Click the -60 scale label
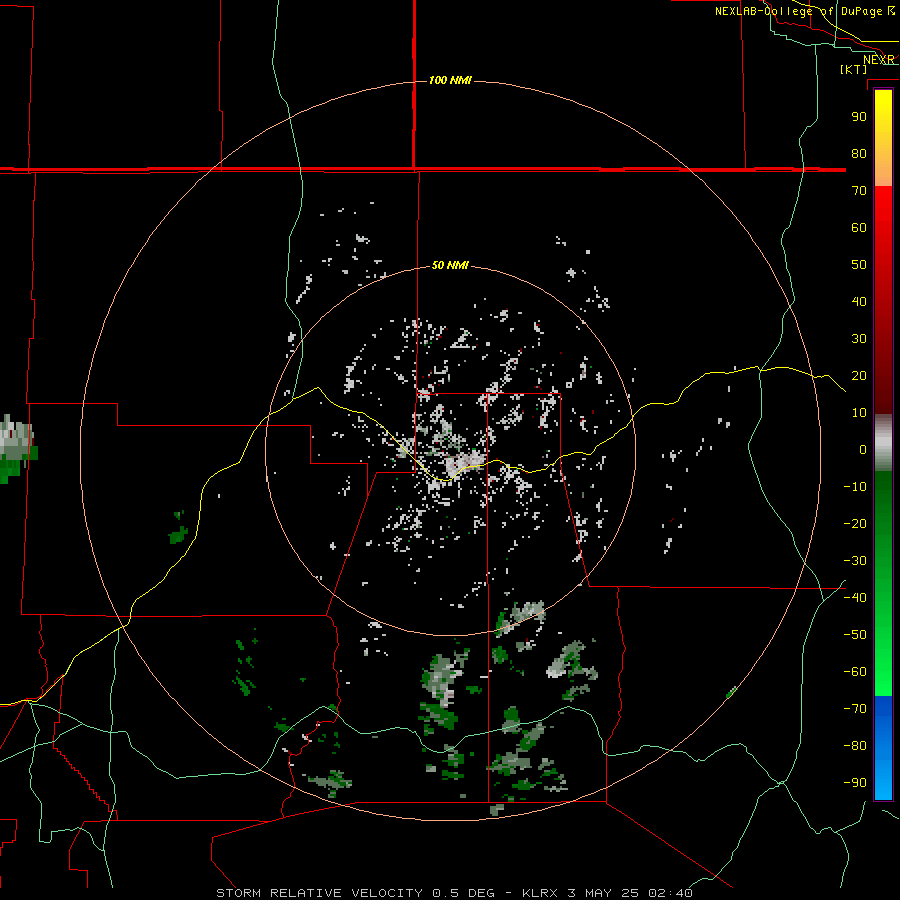 click(855, 672)
